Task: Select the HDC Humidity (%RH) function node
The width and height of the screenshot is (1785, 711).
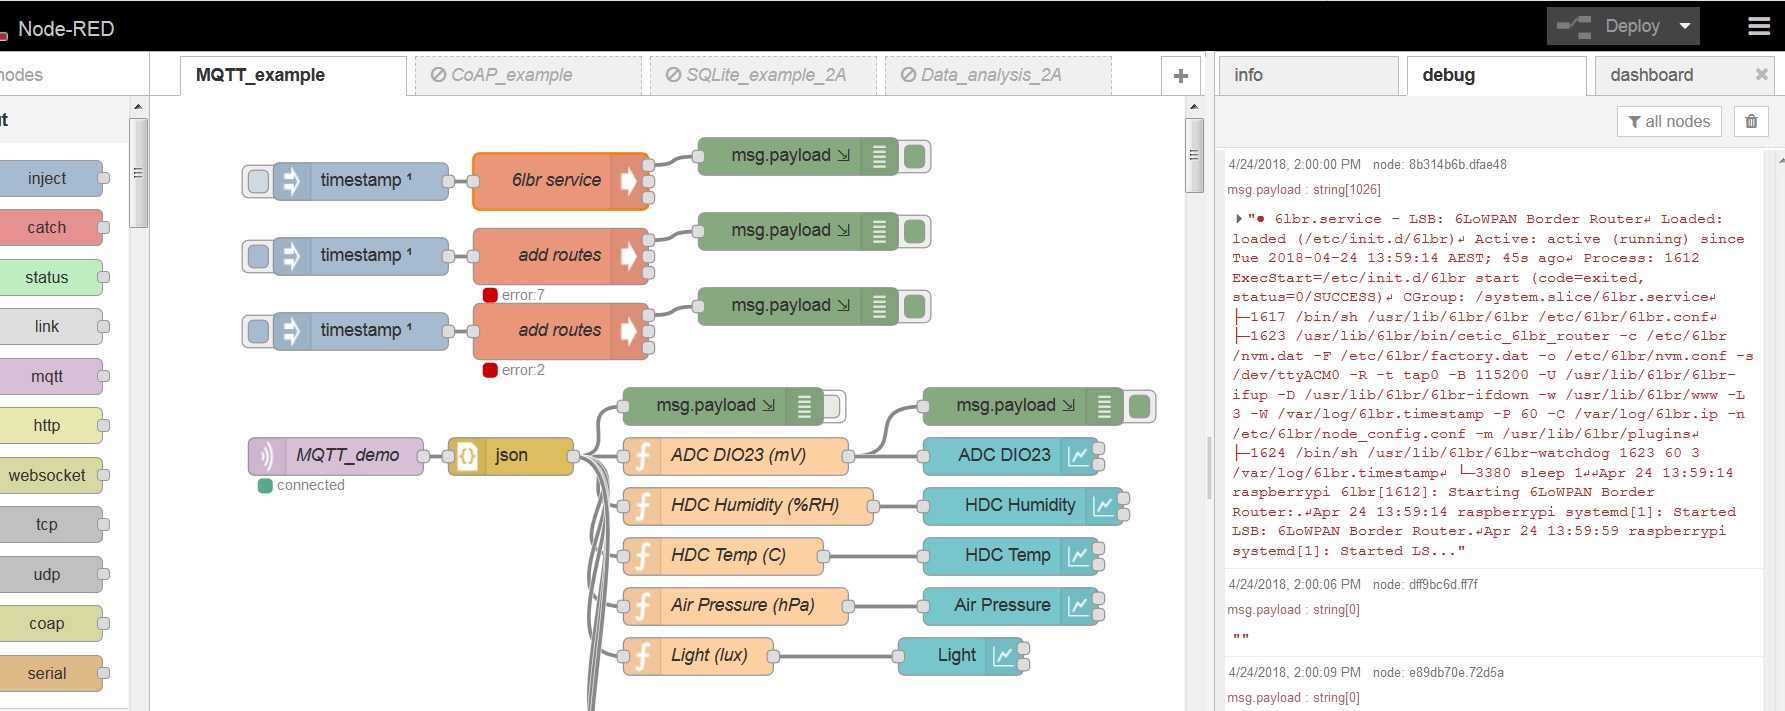Action: (x=748, y=505)
